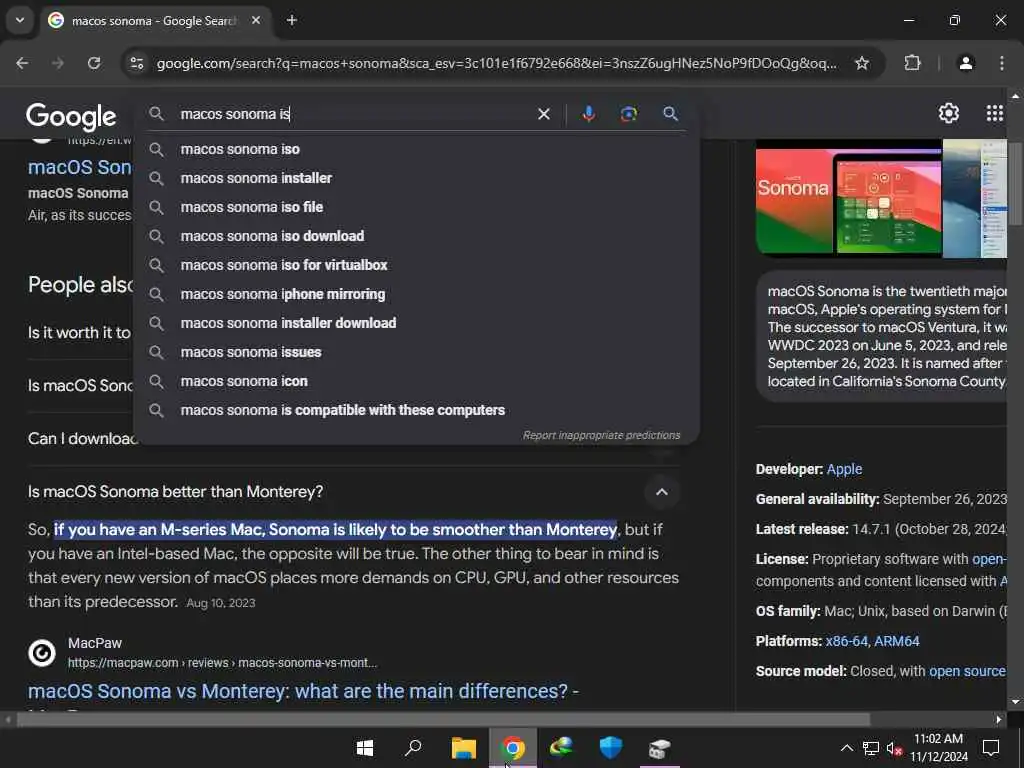Open the x86-64 platform link
The image size is (1024, 768).
(846, 641)
